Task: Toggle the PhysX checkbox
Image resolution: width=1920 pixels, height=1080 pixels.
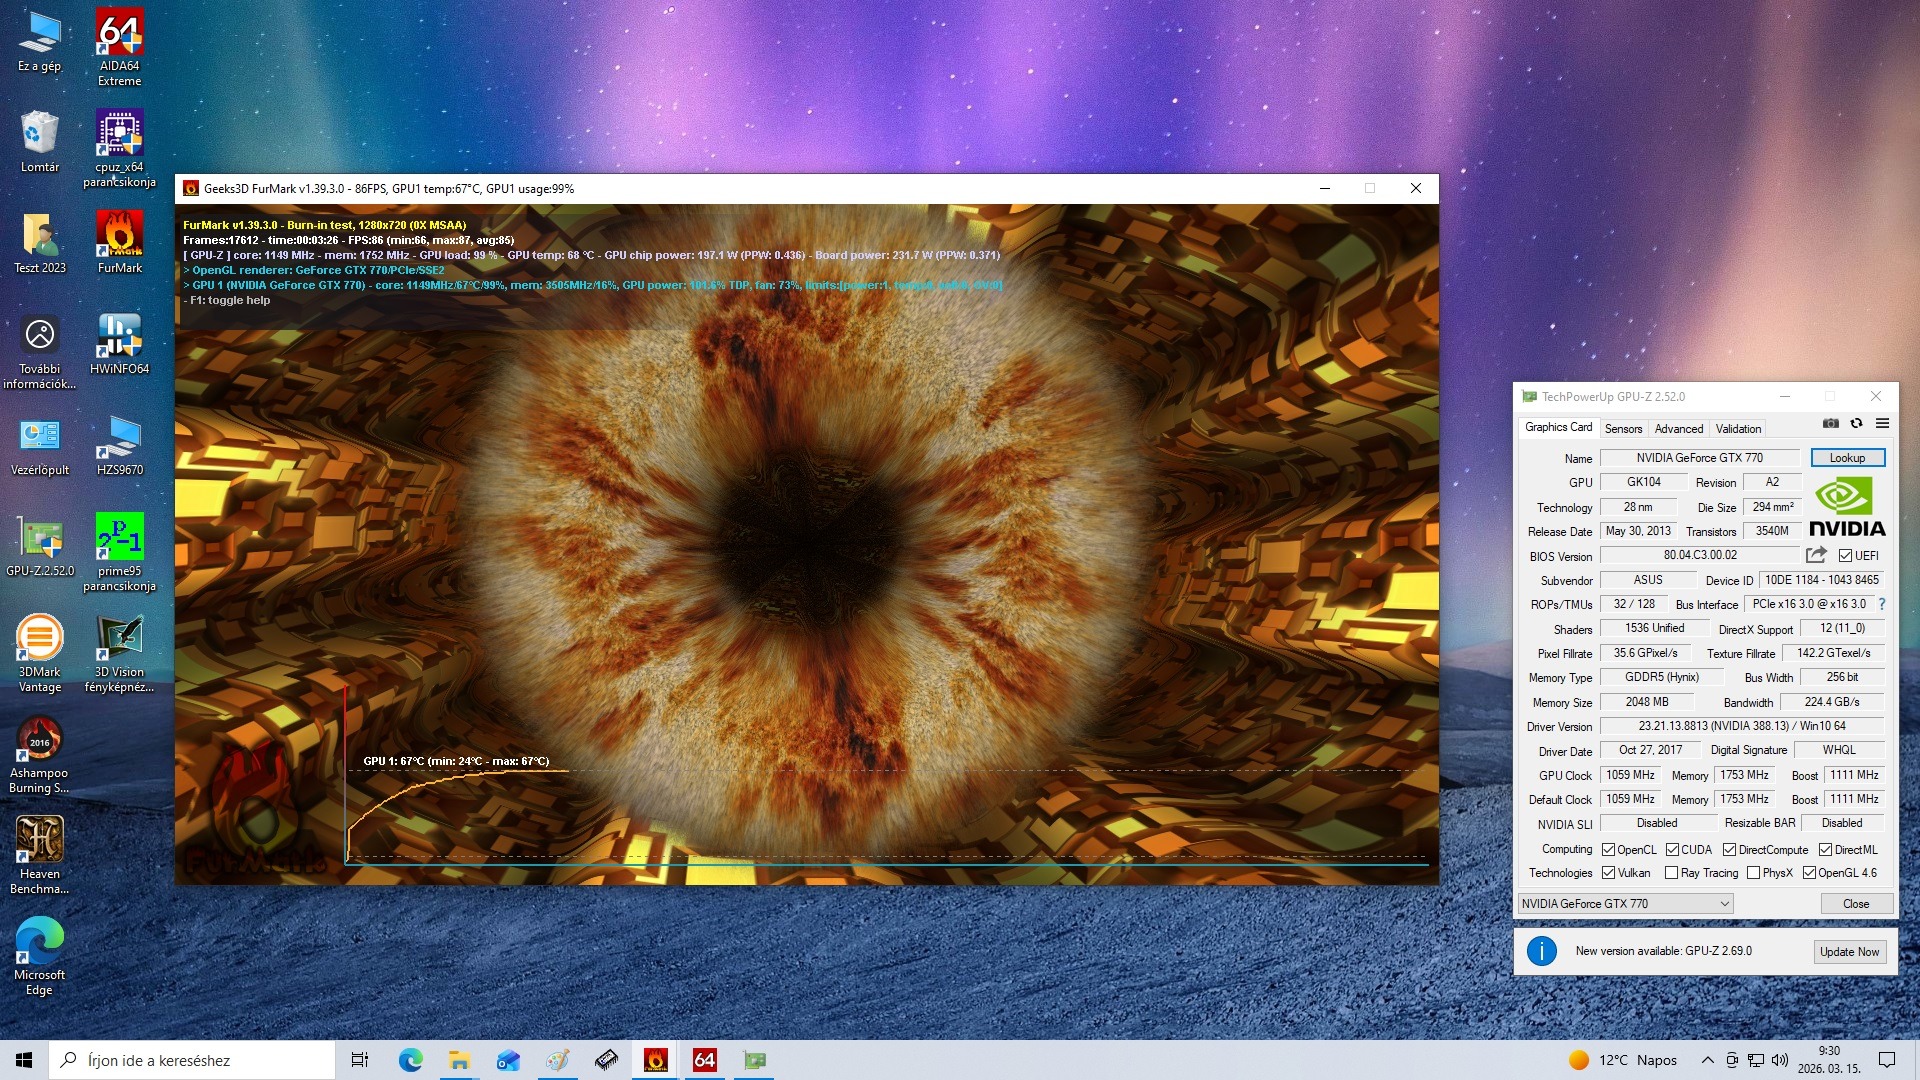Action: pos(1753,873)
